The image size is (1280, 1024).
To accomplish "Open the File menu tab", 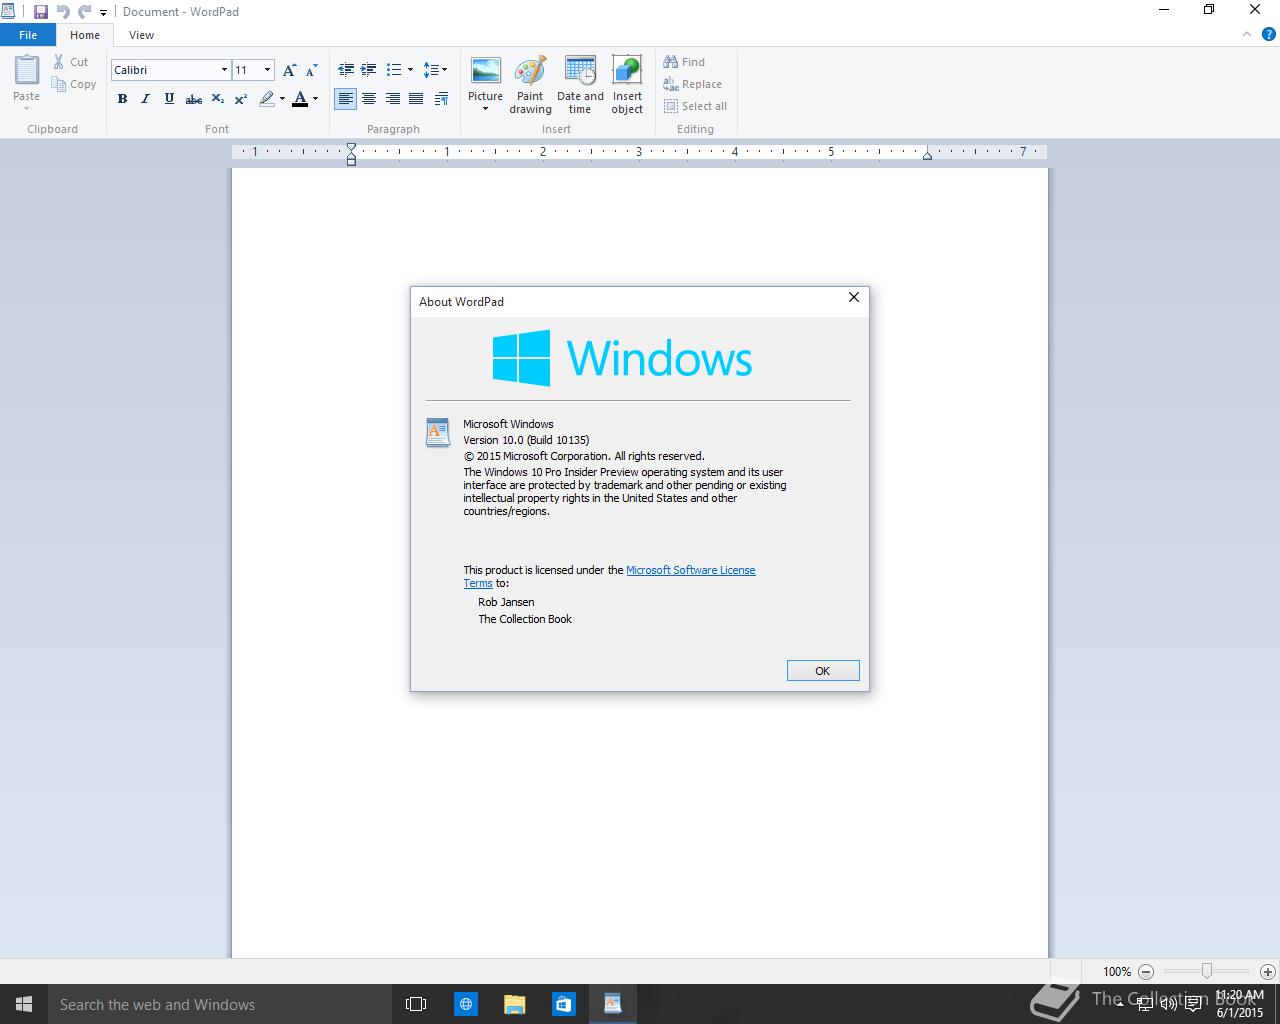I will click(28, 35).
